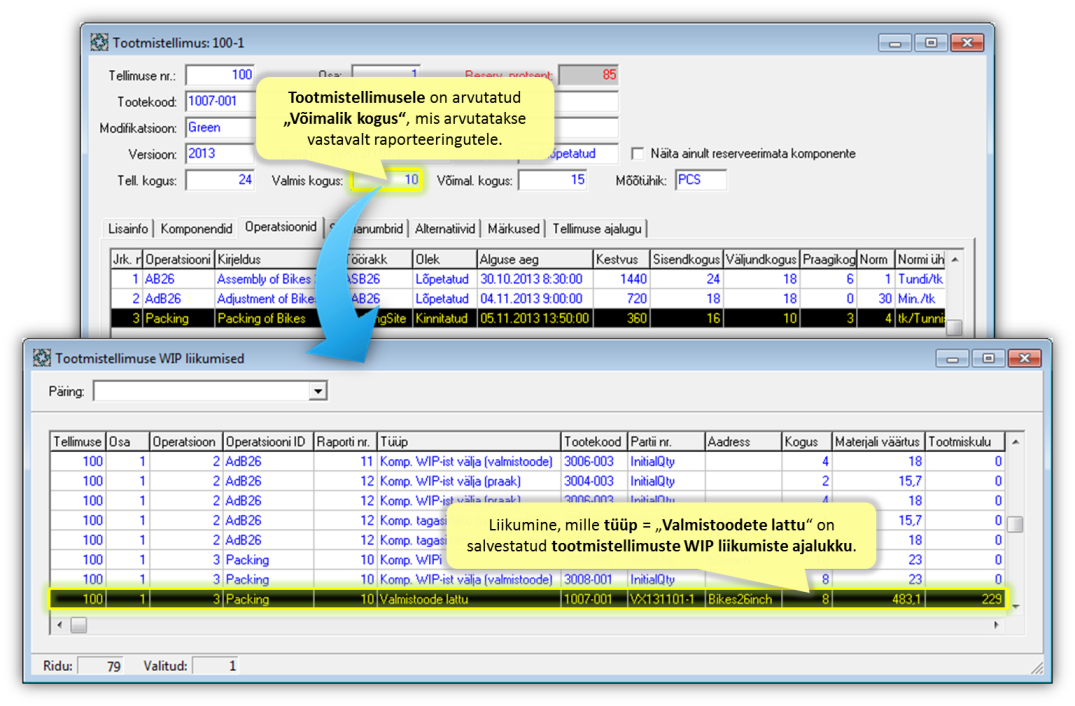
Task: Switch to the Komponendid tab
Action: point(196,229)
